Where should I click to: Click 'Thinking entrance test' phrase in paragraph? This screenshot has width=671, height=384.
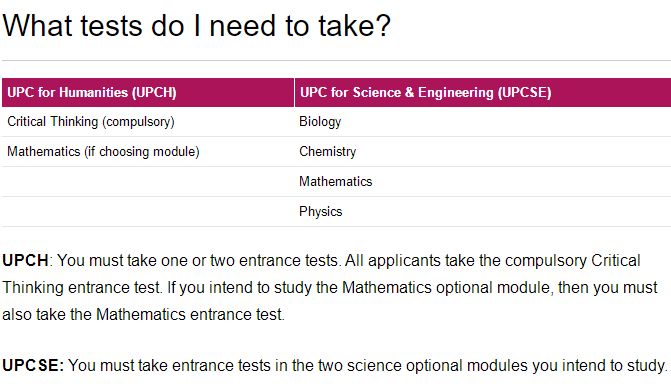click(x=81, y=288)
